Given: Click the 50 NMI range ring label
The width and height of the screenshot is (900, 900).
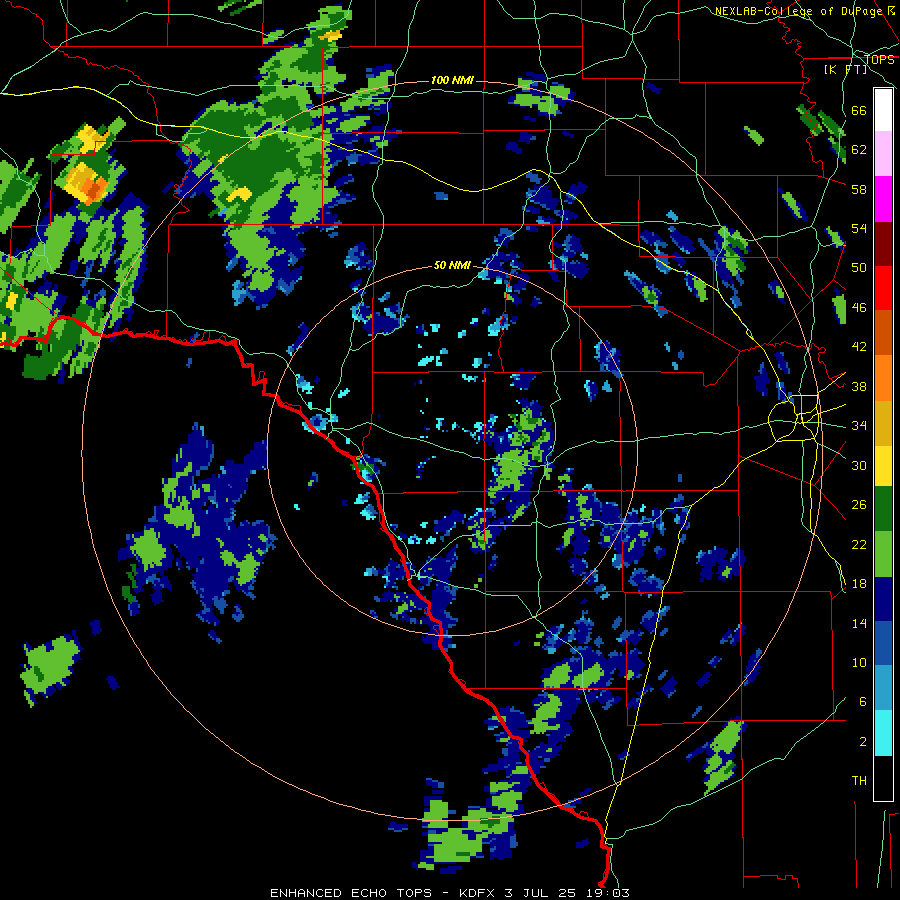Looking at the screenshot, I should tap(452, 265).
